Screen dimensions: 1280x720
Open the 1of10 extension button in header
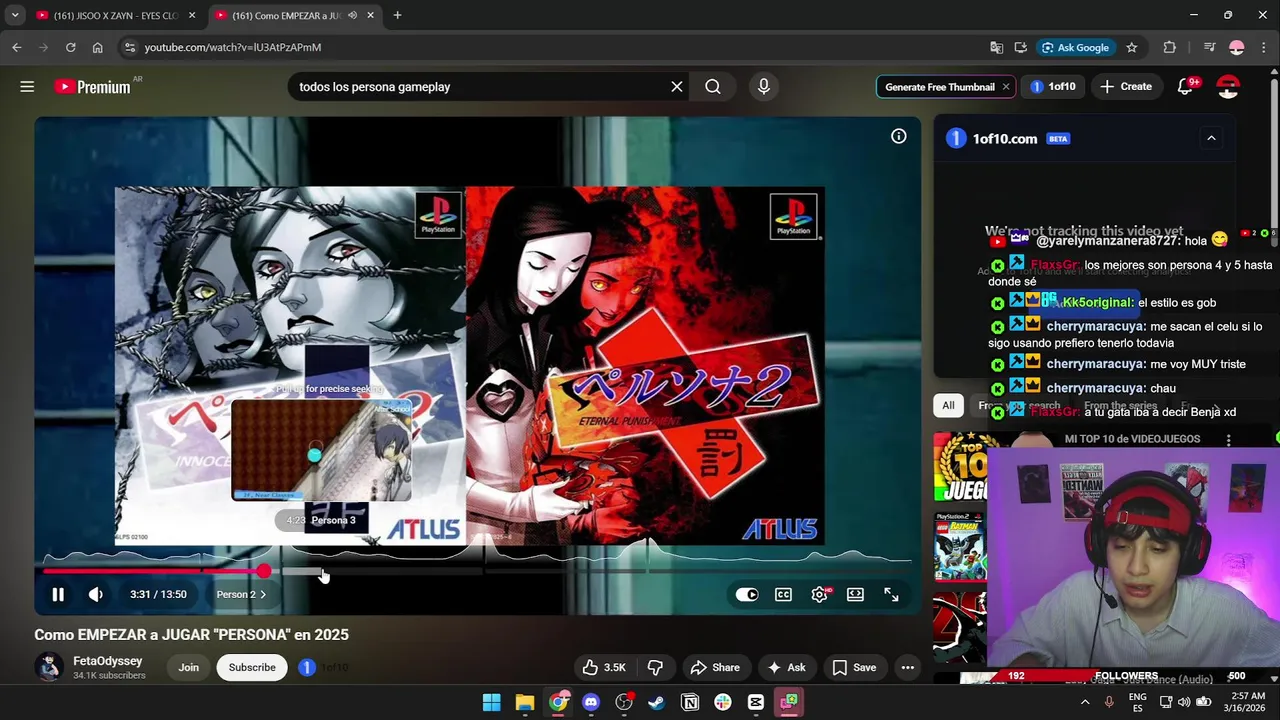[1053, 87]
